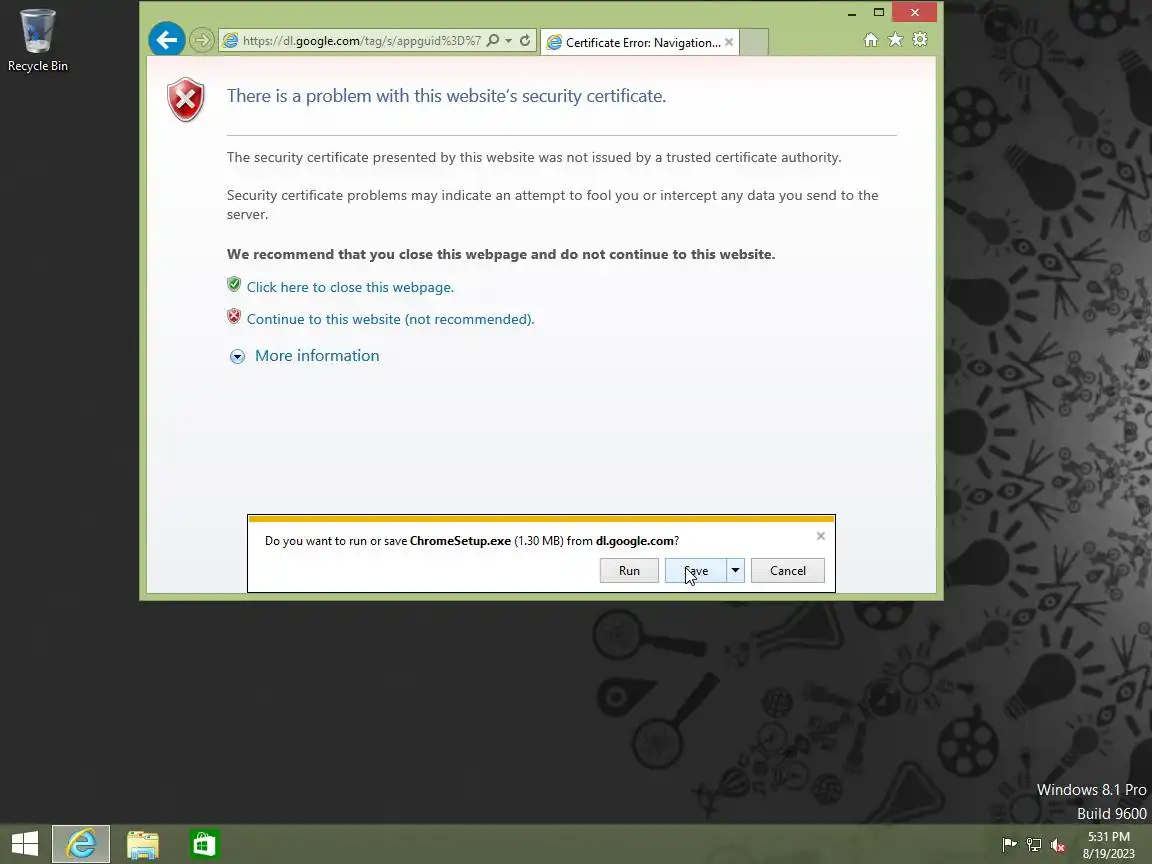Screen dimensions: 1152x864
Task: Open Favorites star icon
Action: 895,40
